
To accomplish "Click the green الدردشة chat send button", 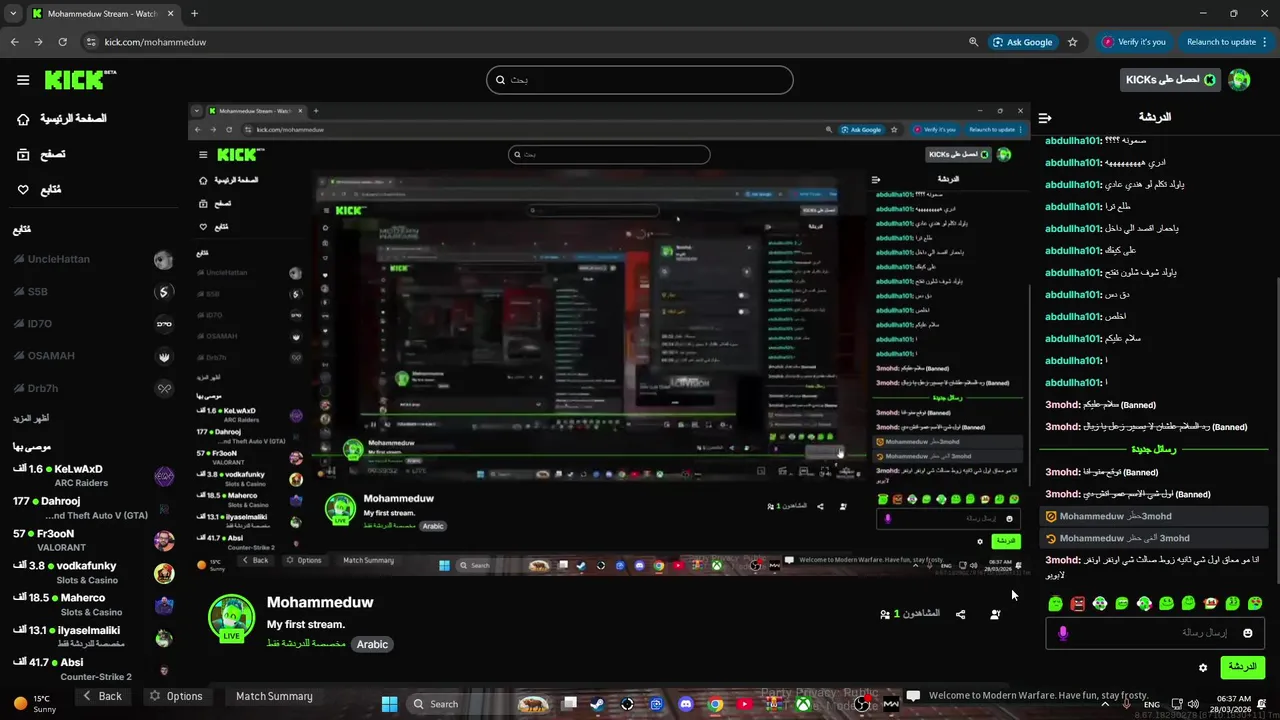I will click(1242, 667).
